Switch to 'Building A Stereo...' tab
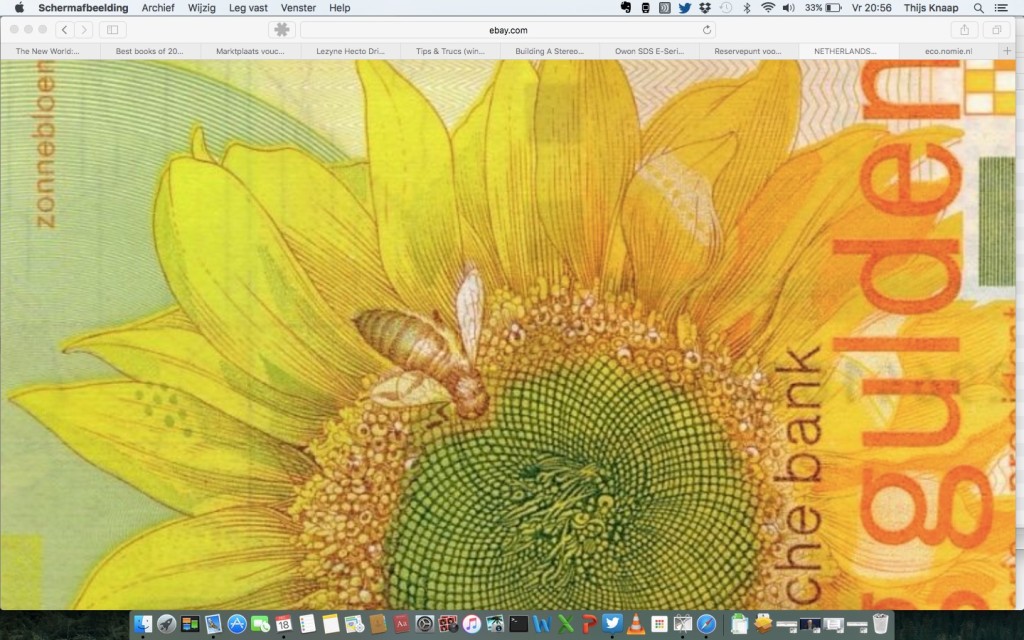The image size is (1024, 640). [550, 51]
